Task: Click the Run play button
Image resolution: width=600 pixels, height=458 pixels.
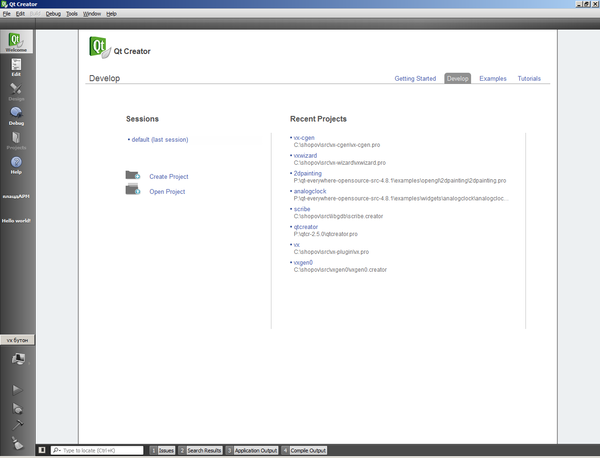Action: pyautogui.click(x=17, y=390)
